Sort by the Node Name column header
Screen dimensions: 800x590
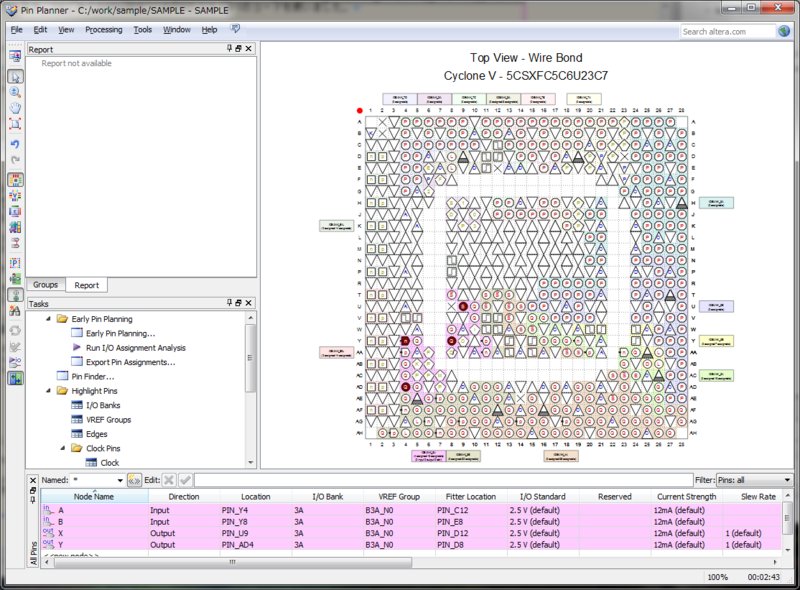click(x=94, y=497)
